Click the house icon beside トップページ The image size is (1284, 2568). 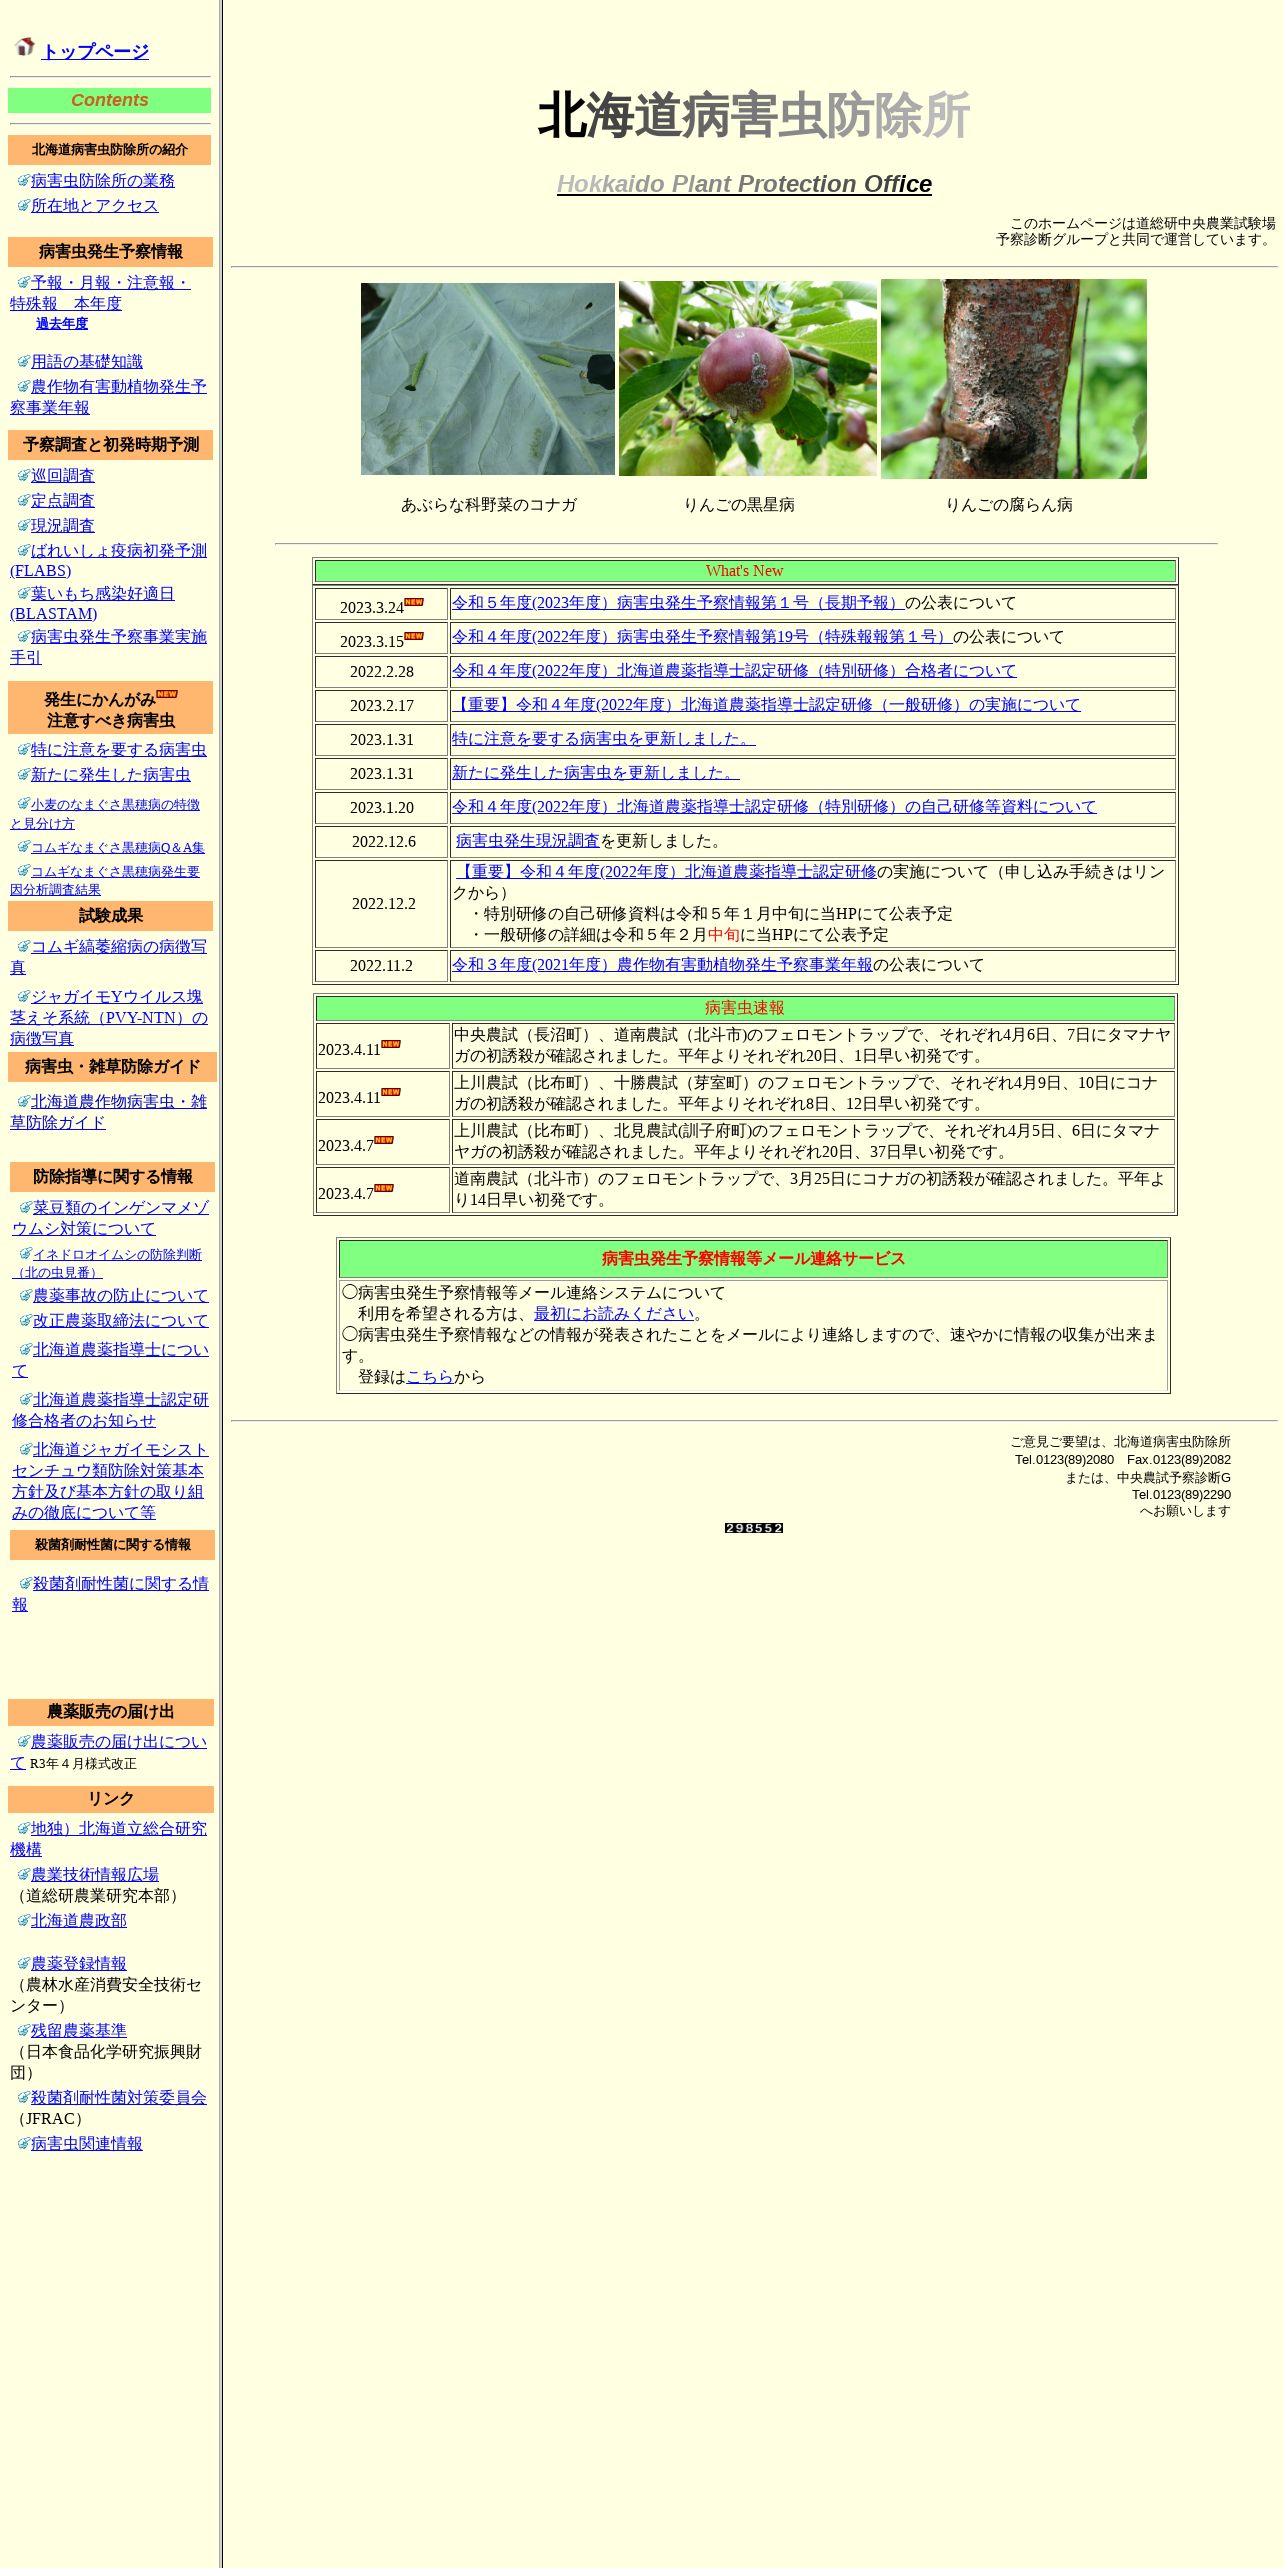[25, 46]
